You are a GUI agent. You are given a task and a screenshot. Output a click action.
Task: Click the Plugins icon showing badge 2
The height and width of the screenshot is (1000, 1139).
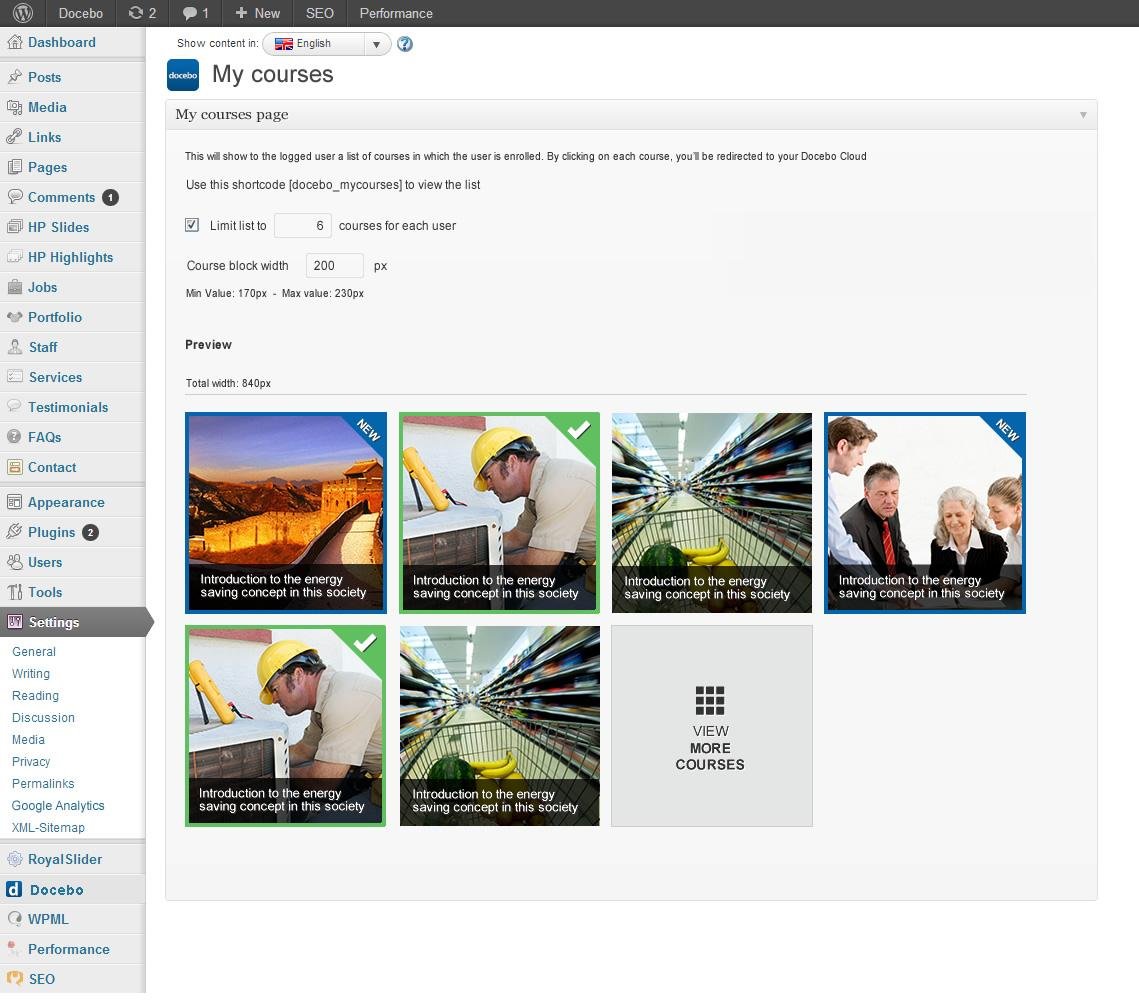coord(14,532)
